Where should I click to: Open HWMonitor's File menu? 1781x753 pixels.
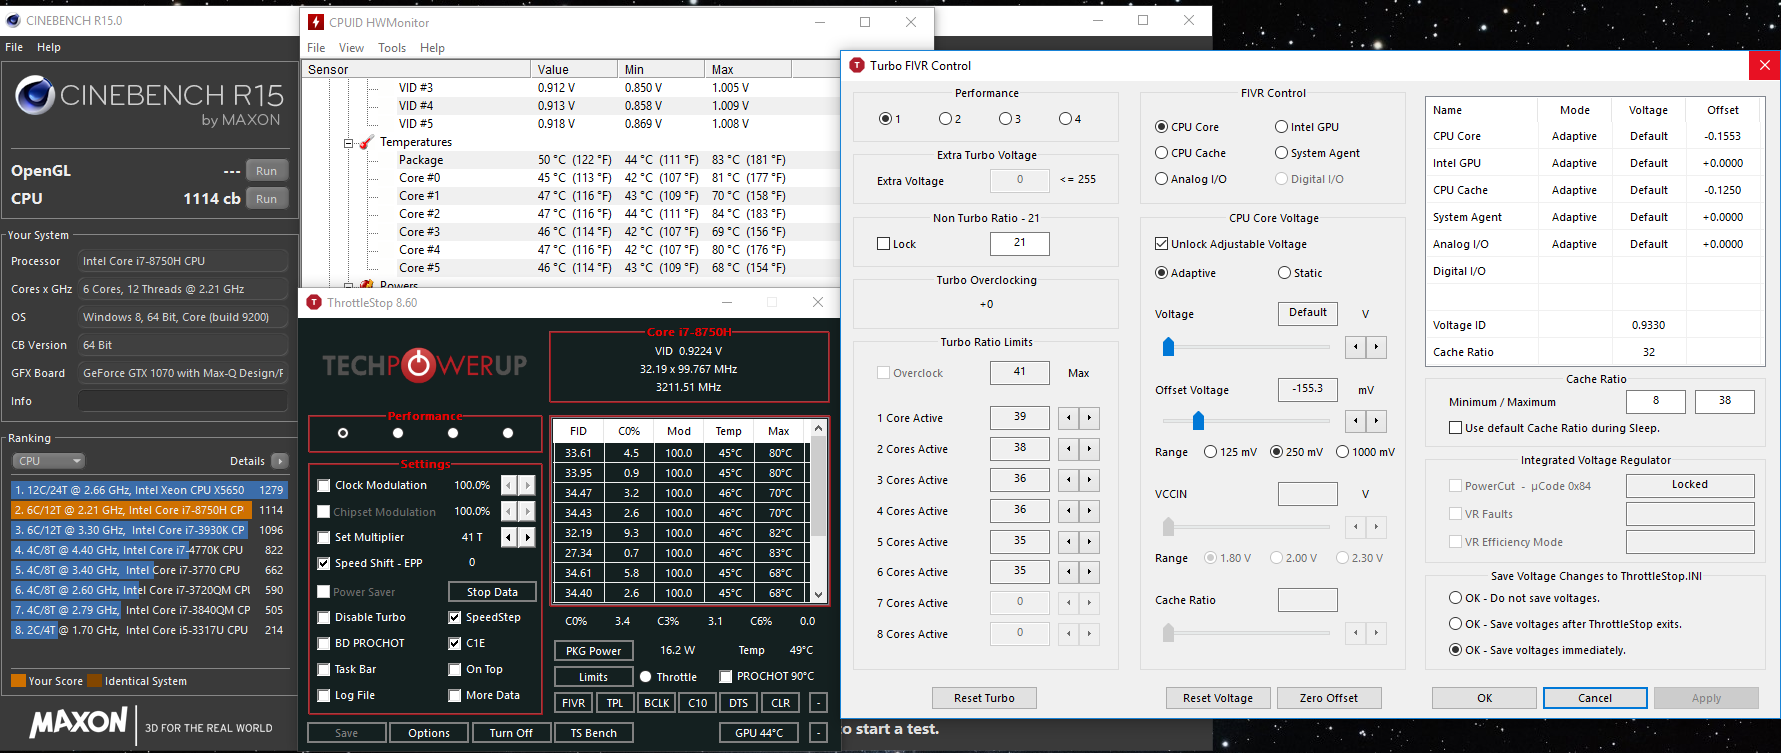point(316,48)
